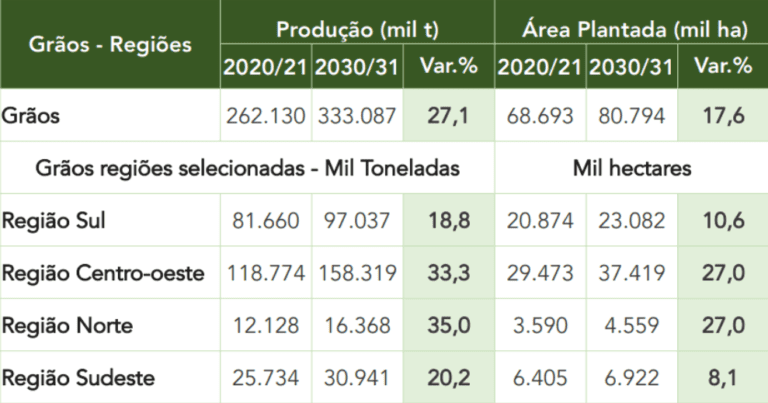Click Centro-oeste production value 158.319
This screenshot has height=403, width=768.
point(357,273)
